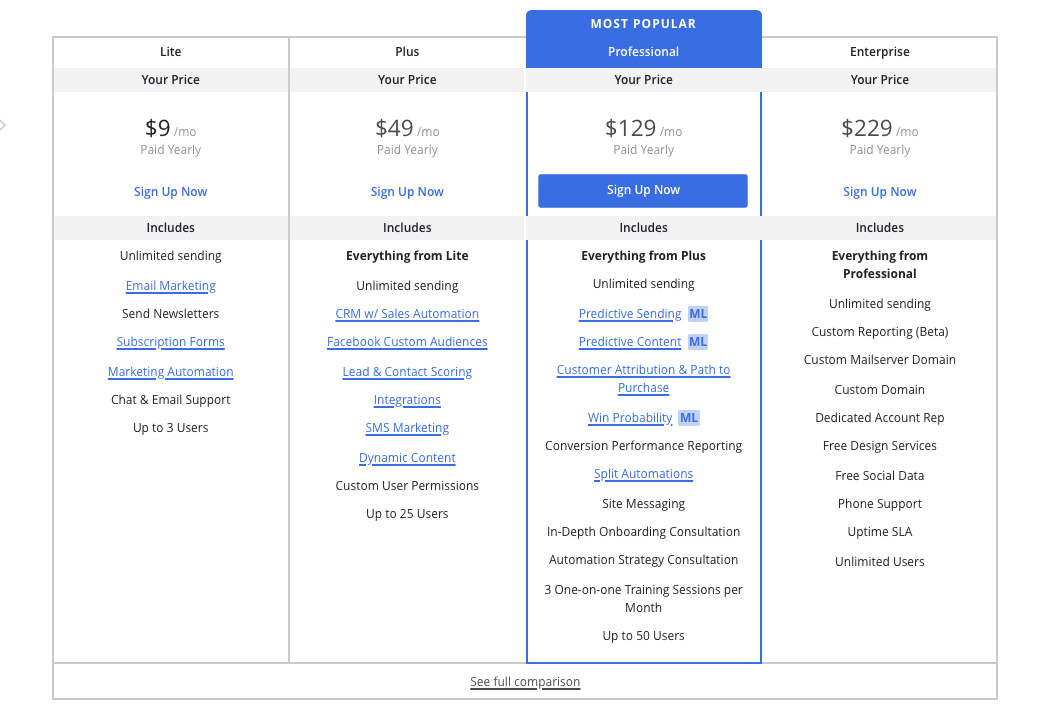Open the Integrations link

pyautogui.click(x=407, y=400)
